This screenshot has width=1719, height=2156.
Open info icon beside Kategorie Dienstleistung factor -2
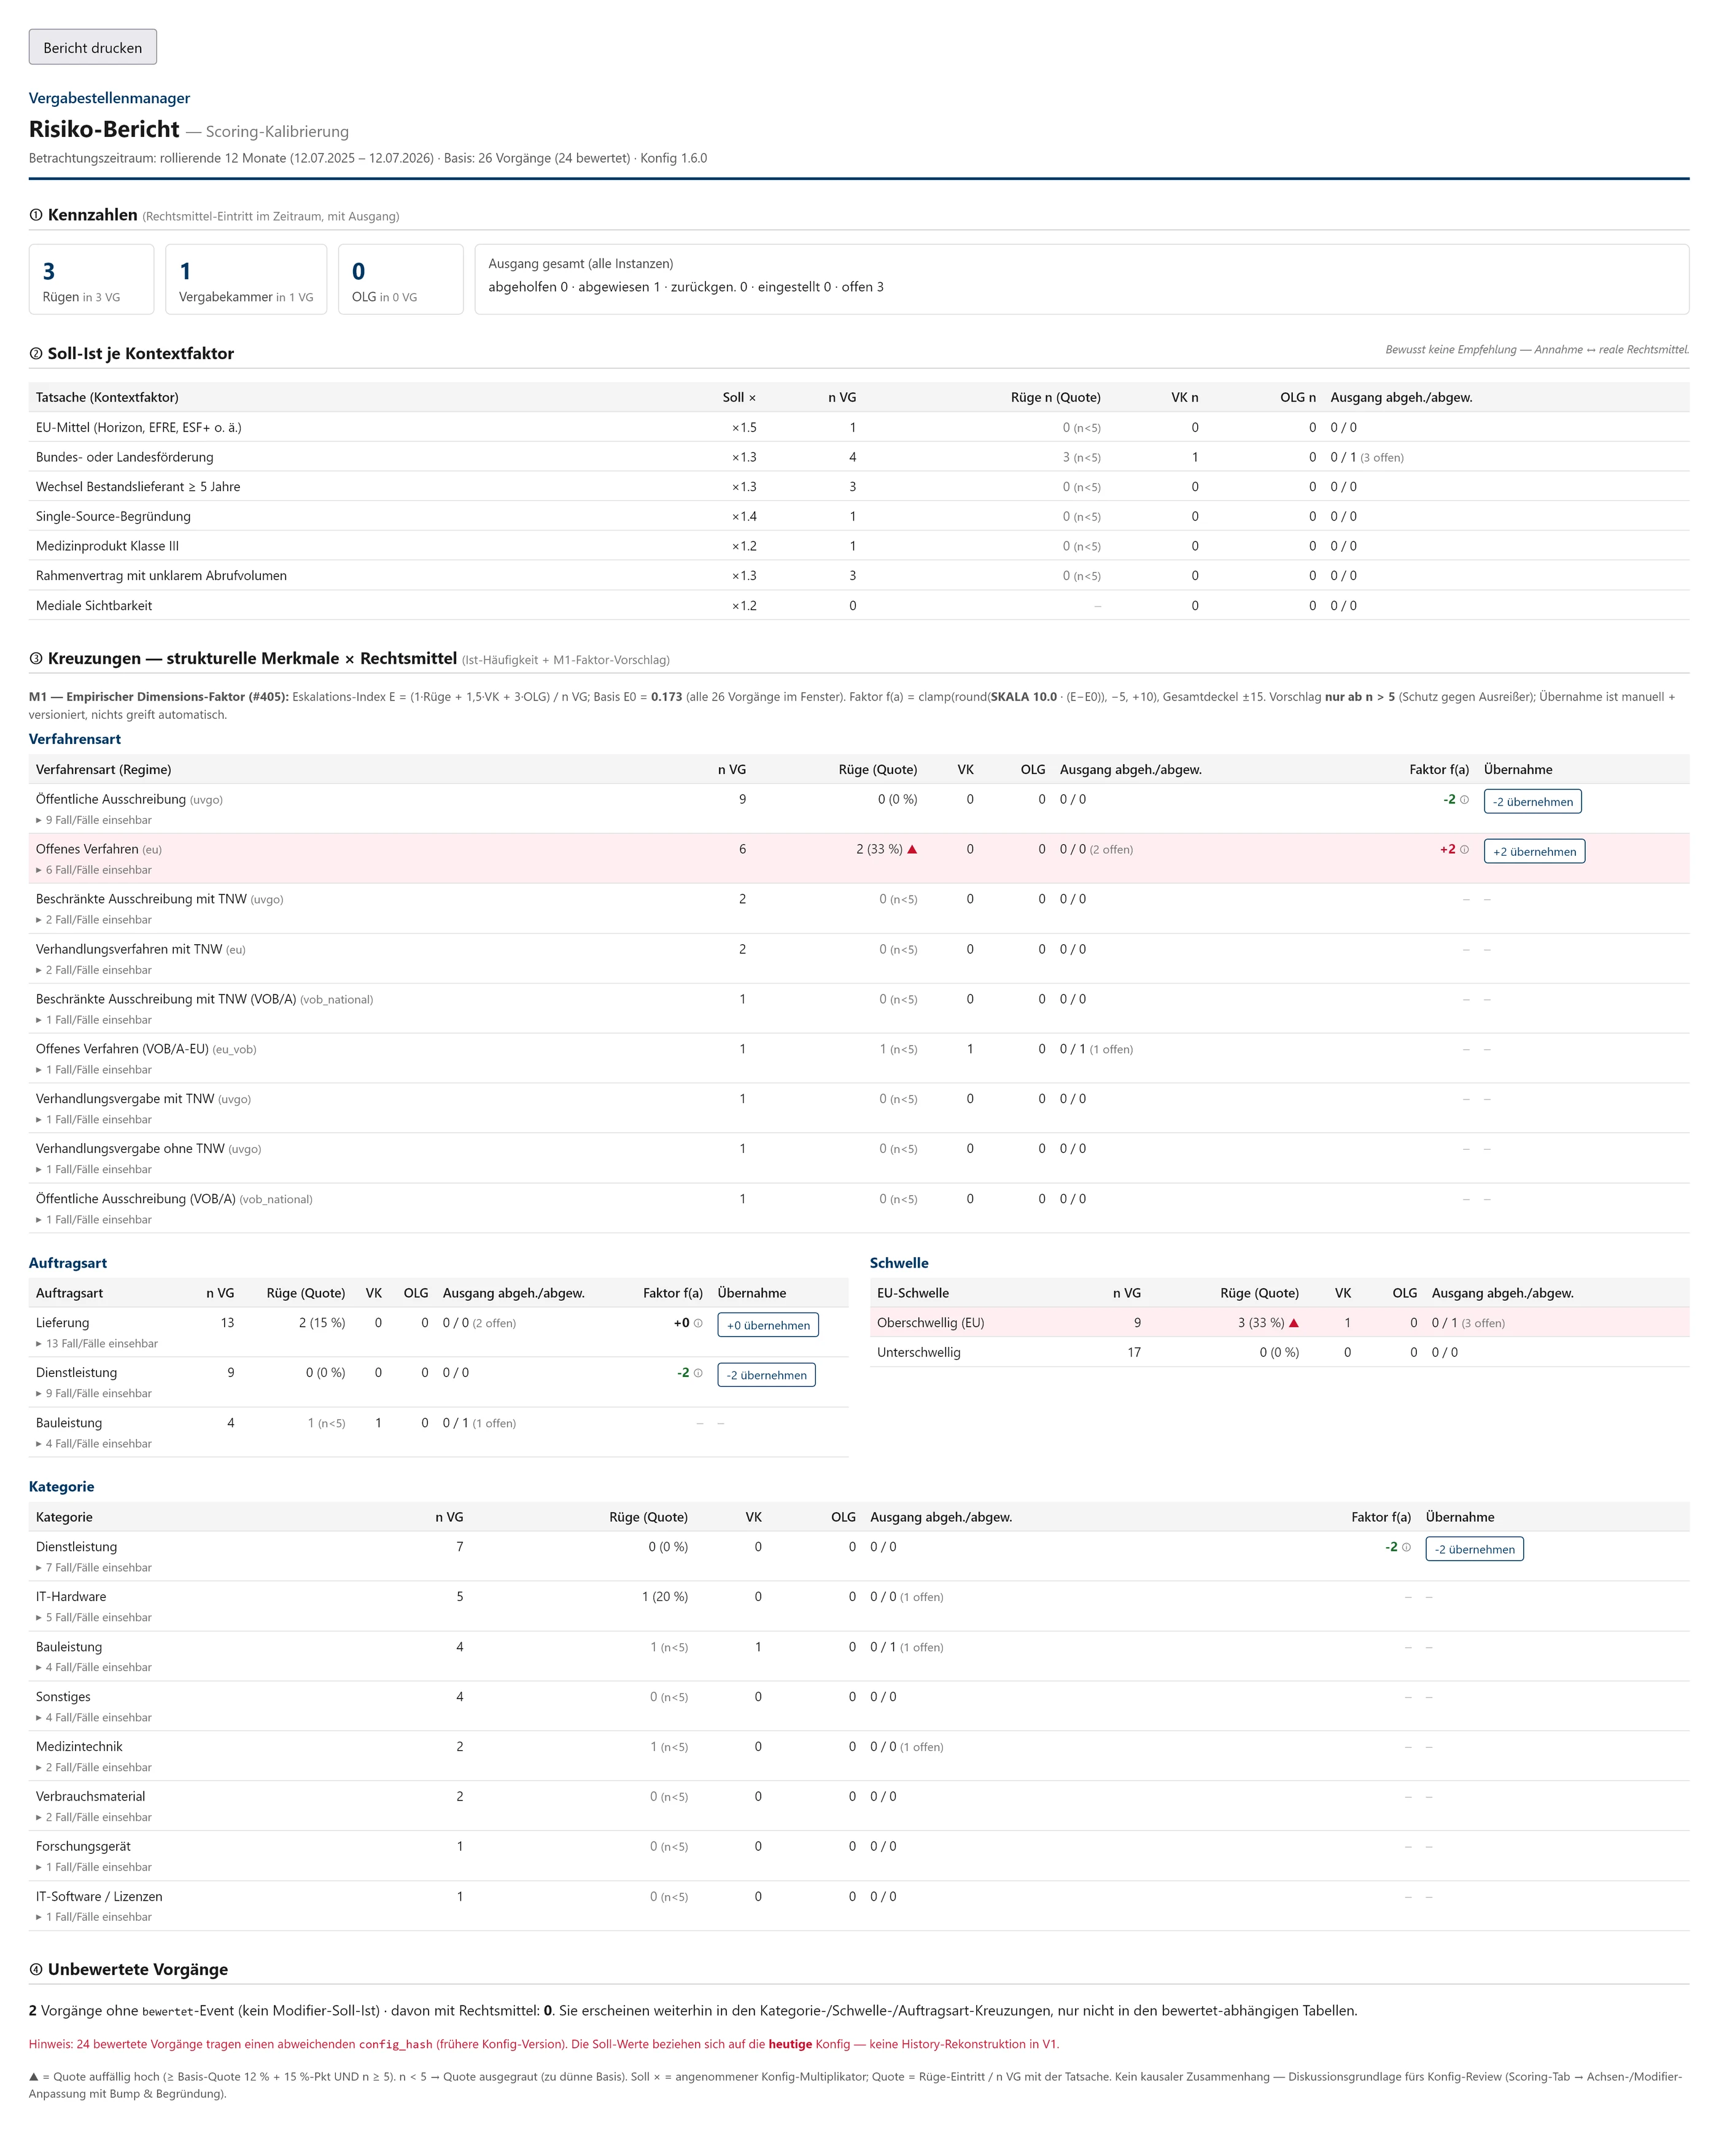click(x=1406, y=1548)
